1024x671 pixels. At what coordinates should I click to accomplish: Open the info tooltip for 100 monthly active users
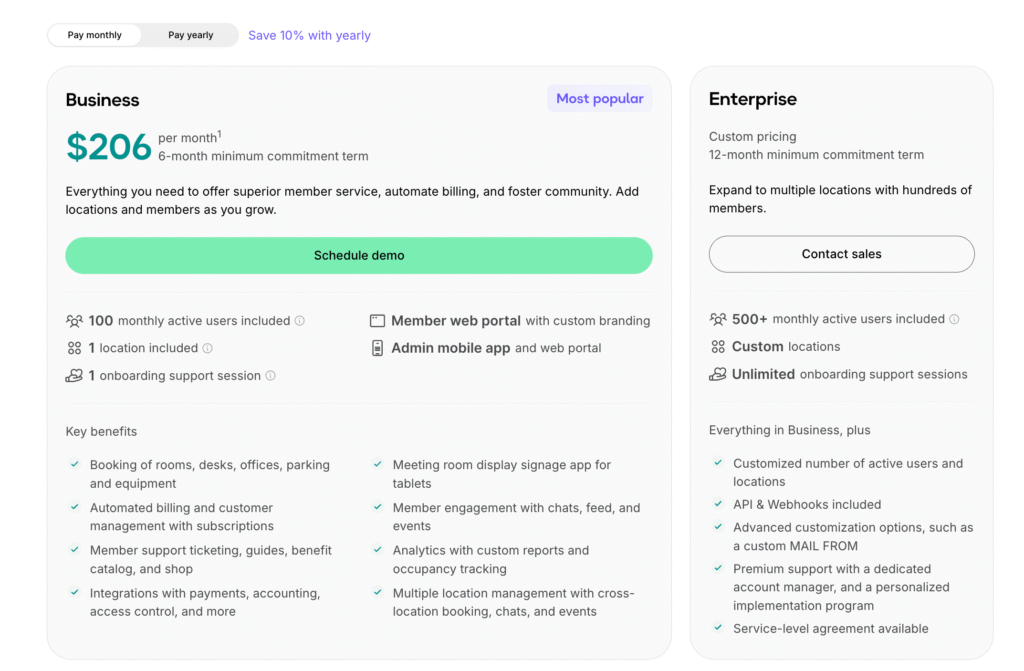299,321
